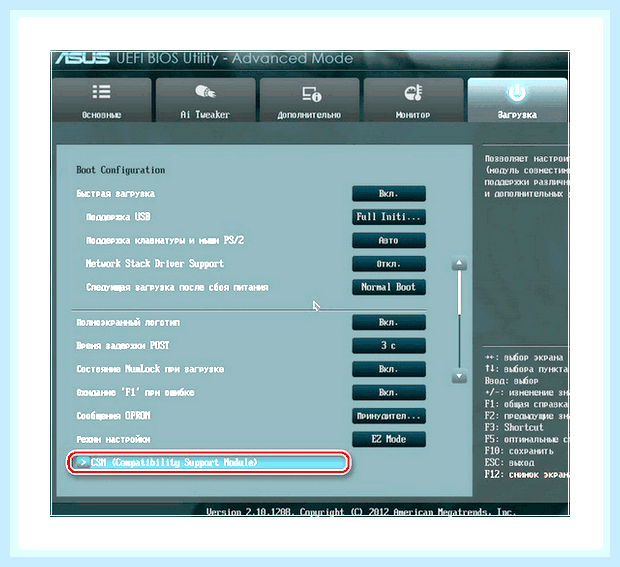Select the Полноэкранный логотип label
Screen dimensions: 620x567
128,323
